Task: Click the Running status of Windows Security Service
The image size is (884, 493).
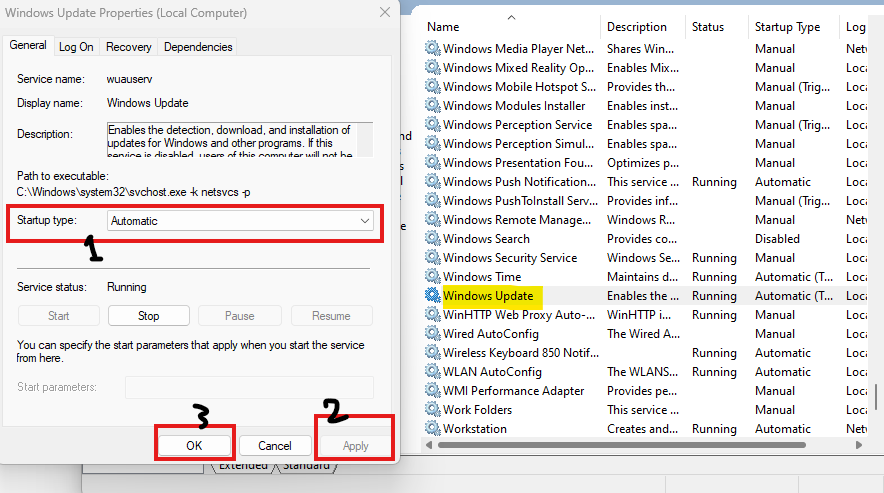Action: point(714,258)
